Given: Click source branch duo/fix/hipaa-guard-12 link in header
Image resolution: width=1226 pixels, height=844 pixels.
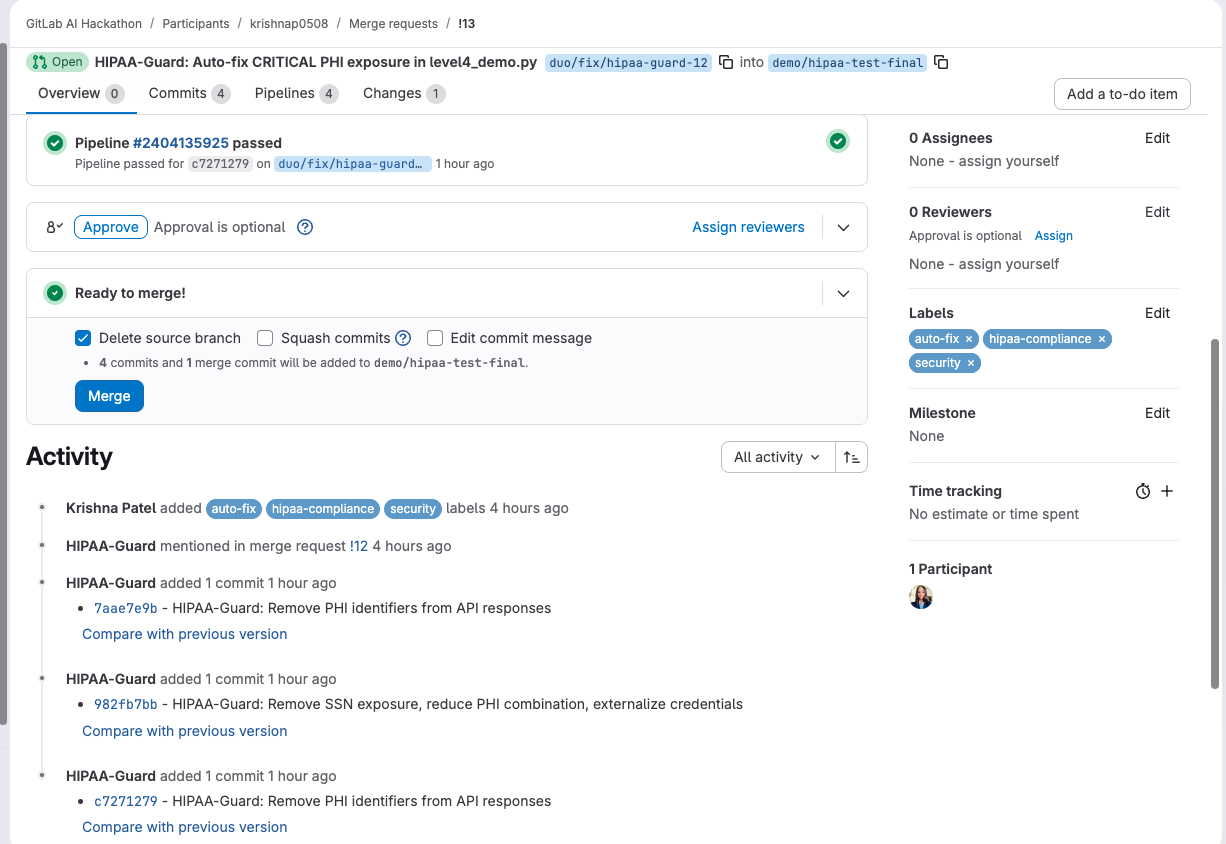Looking at the screenshot, I should (629, 62).
